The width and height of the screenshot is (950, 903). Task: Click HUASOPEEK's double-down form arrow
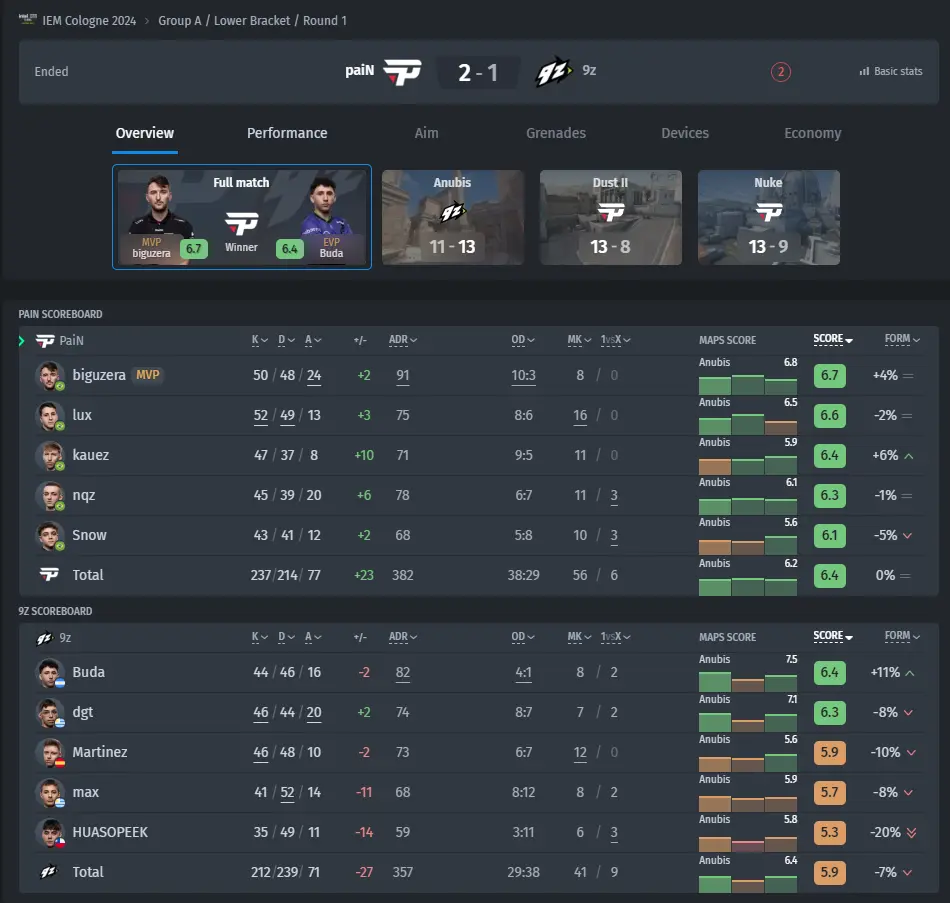tap(911, 833)
